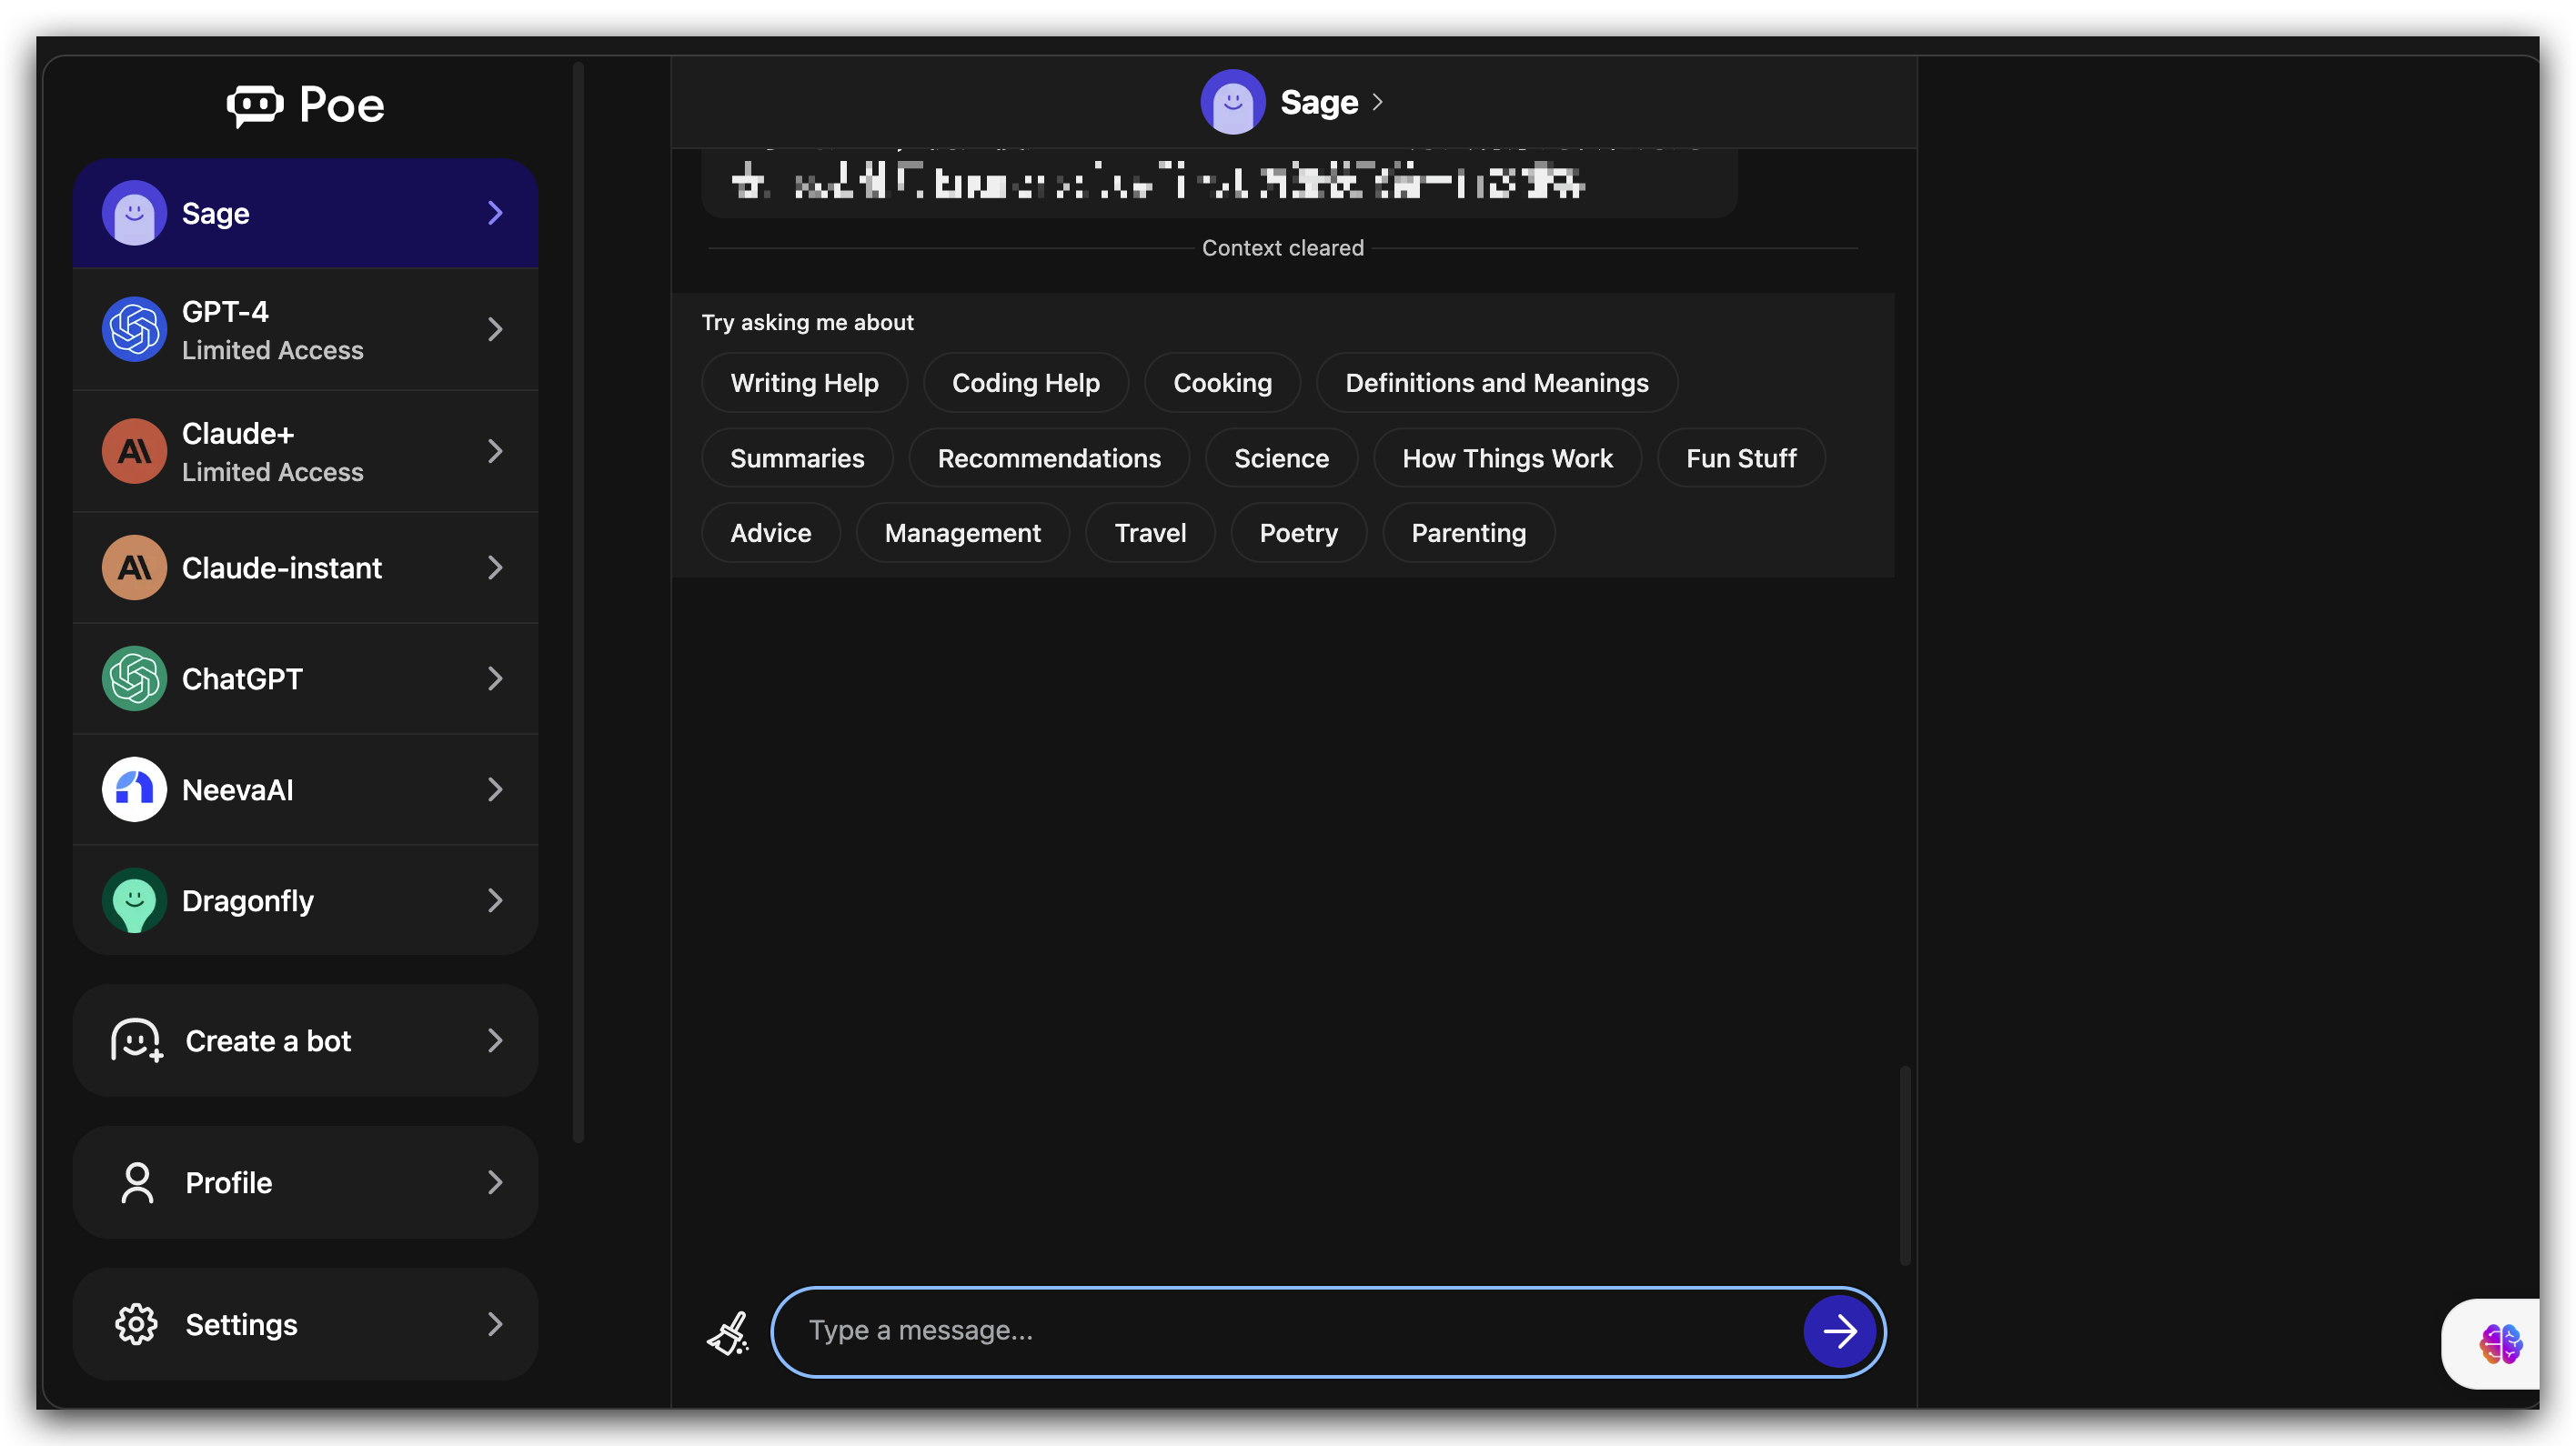Choose How Things Work suggestion

coord(1508,458)
